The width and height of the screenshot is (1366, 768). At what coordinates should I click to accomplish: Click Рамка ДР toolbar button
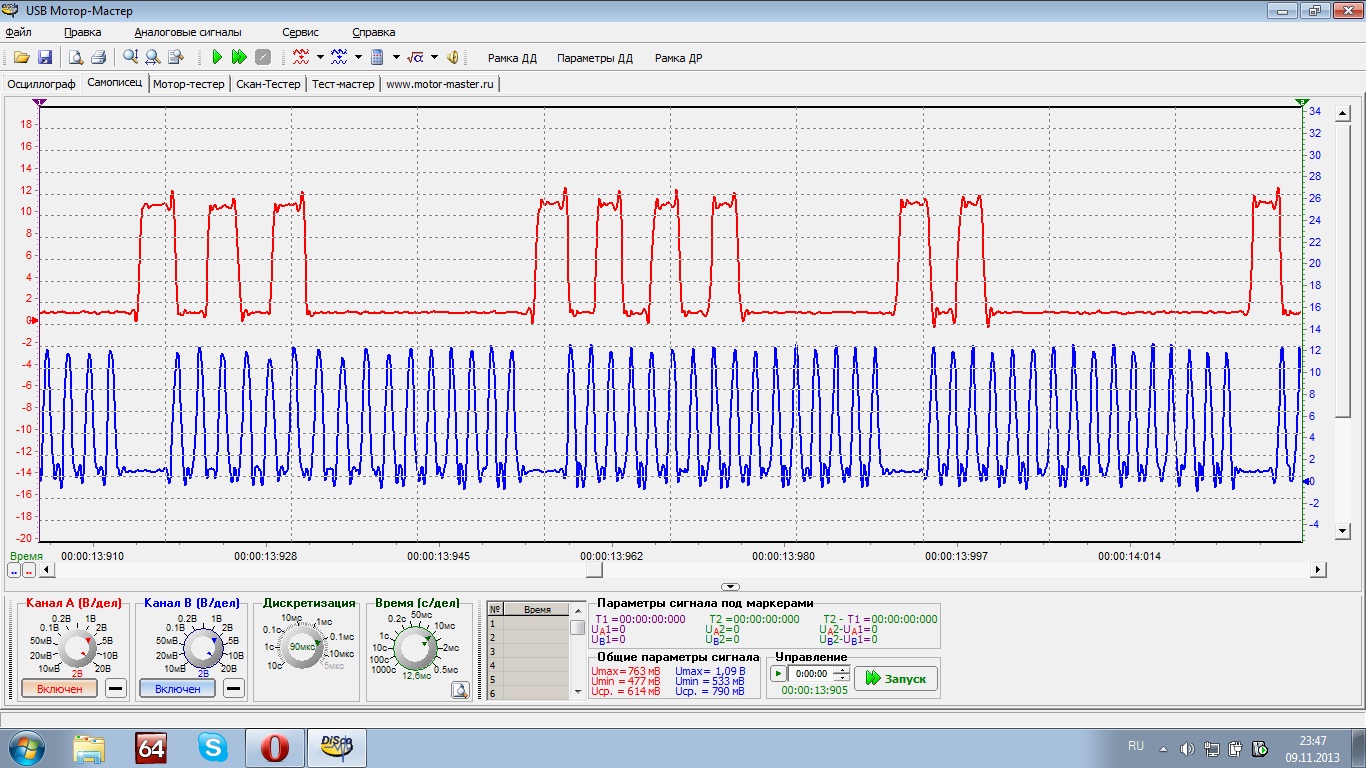[x=678, y=58]
